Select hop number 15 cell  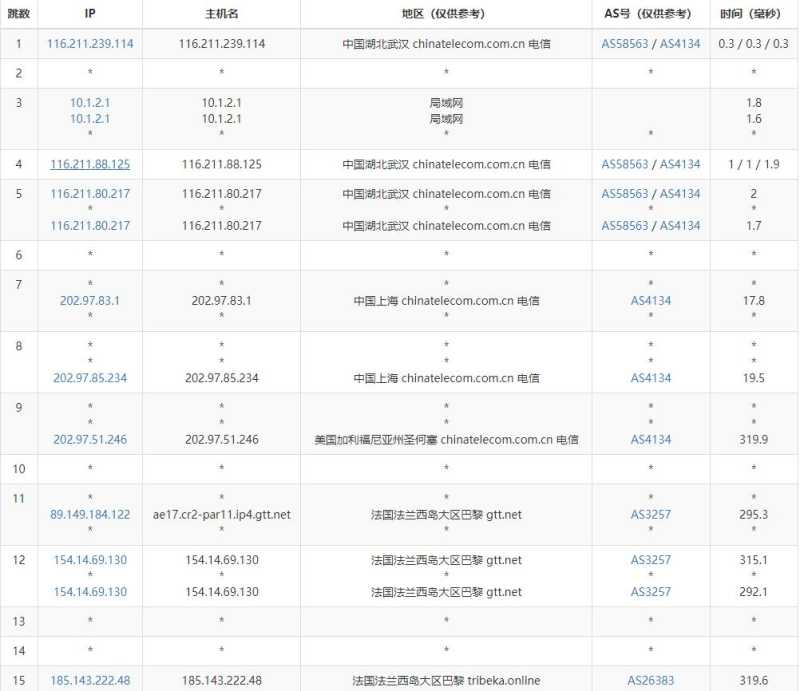(19, 680)
